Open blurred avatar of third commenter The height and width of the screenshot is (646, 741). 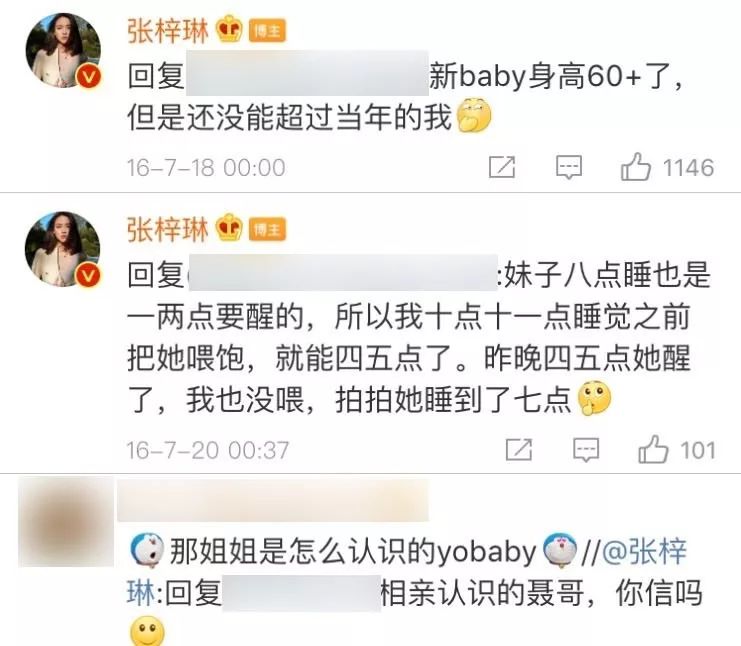tap(66, 522)
